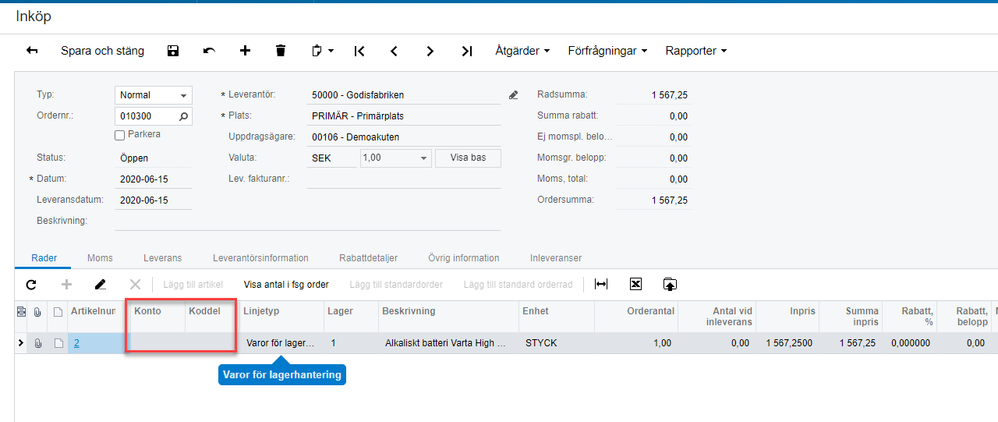This screenshot has height=422, width=998.
Task: Click the Visa bas button
Action: tap(468, 158)
